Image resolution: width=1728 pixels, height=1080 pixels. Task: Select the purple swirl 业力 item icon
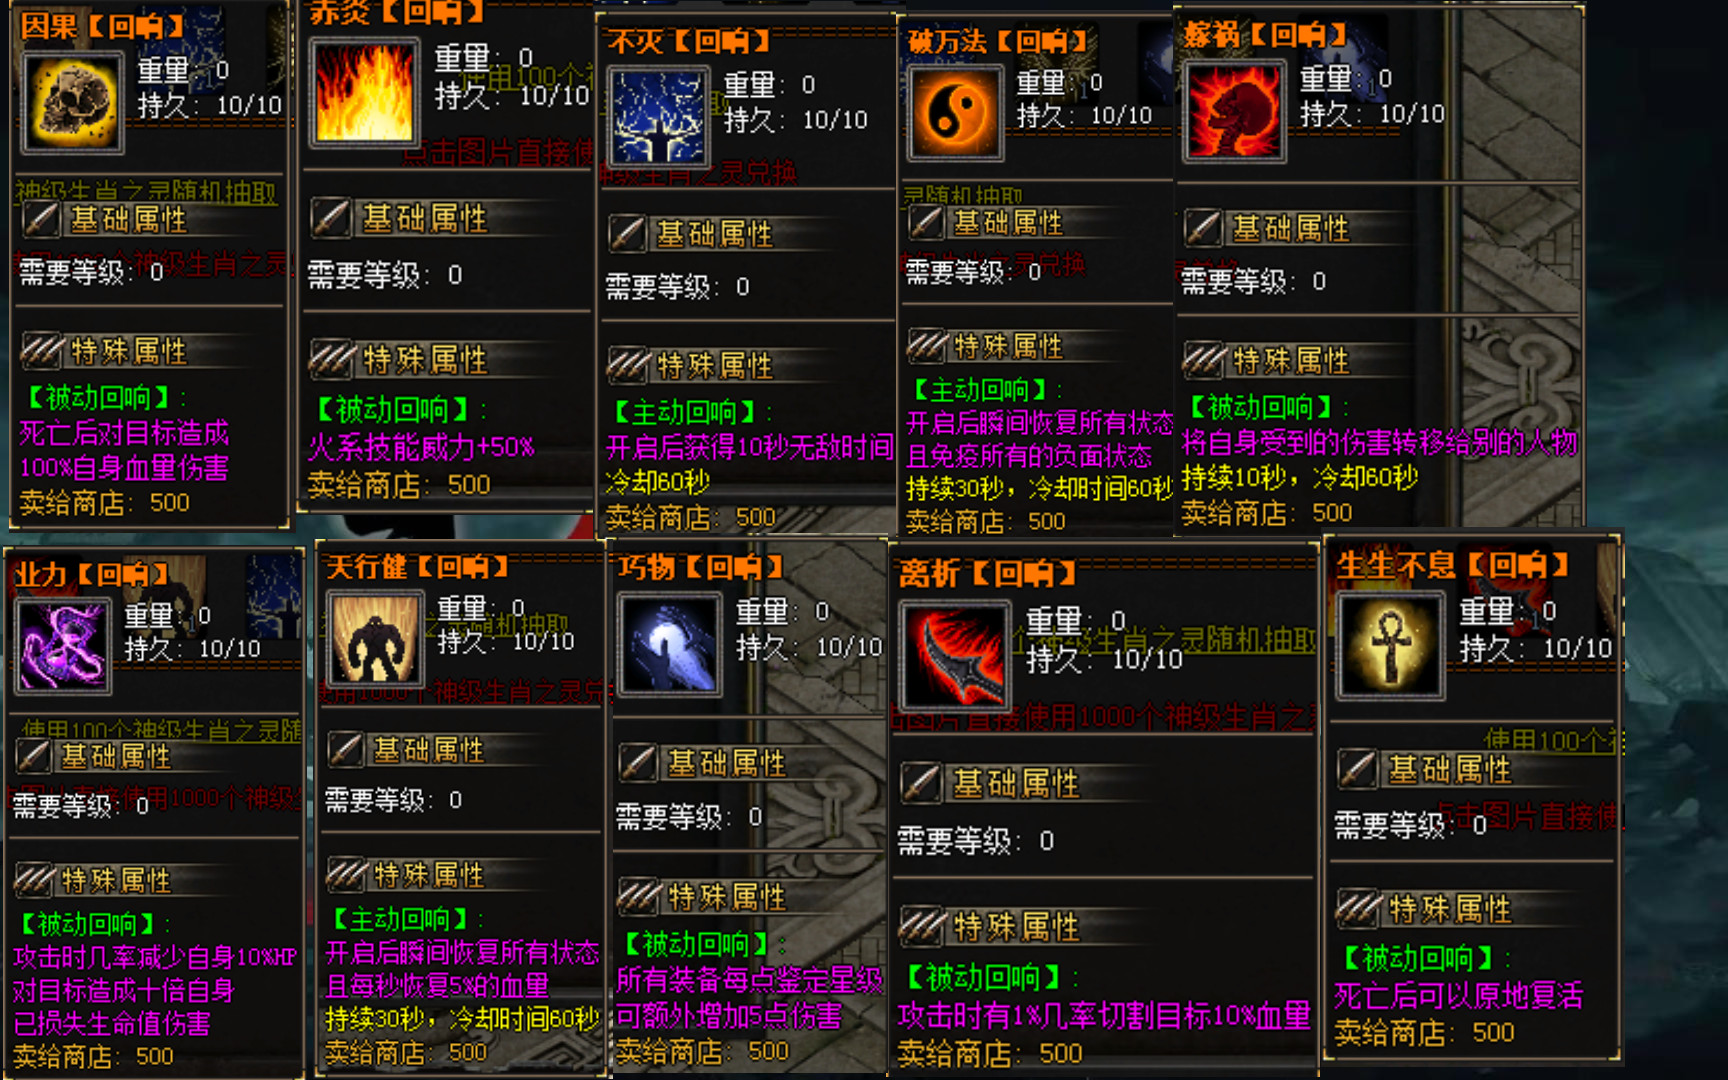point(62,646)
